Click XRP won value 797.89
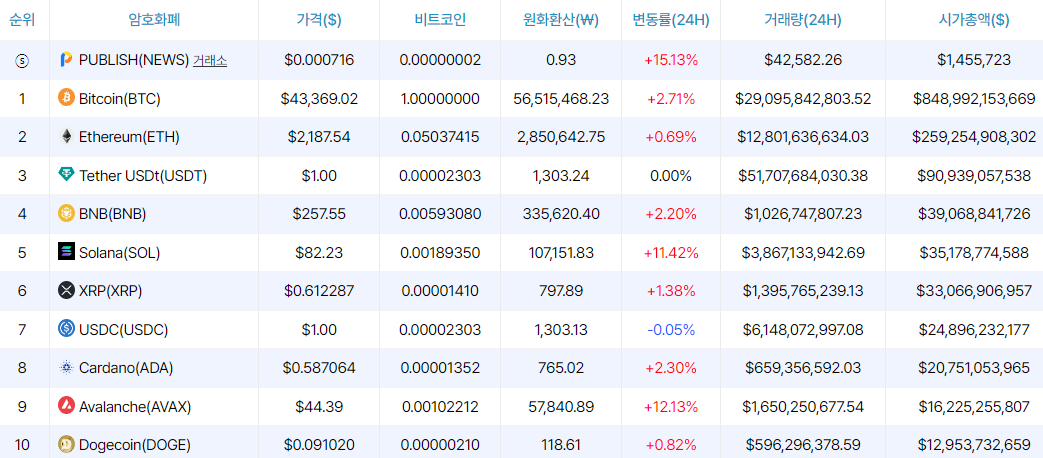1043x458 pixels. [561, 290]
